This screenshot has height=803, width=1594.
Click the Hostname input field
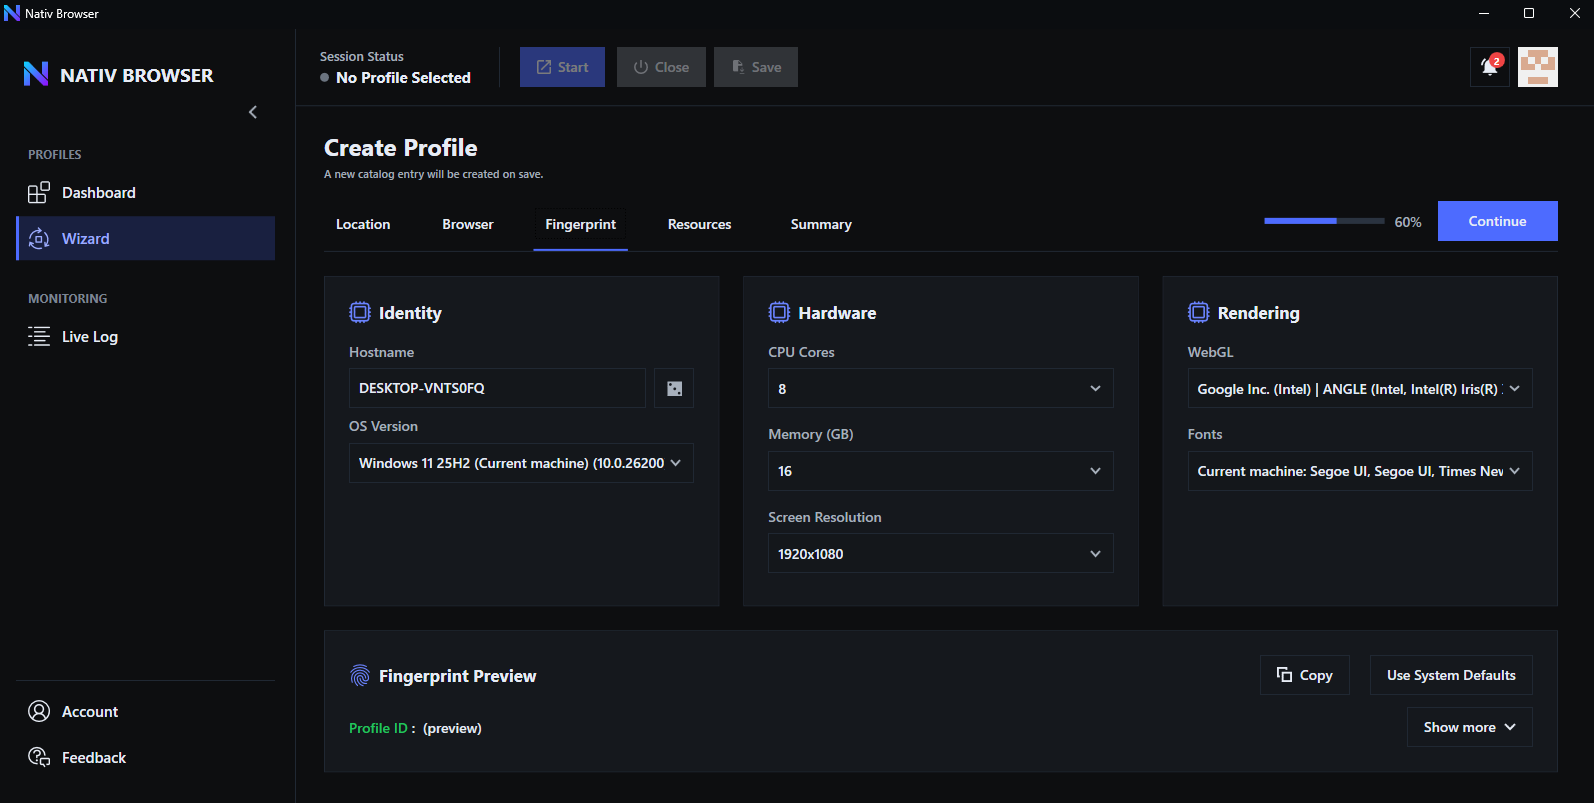tap(497, 388)
